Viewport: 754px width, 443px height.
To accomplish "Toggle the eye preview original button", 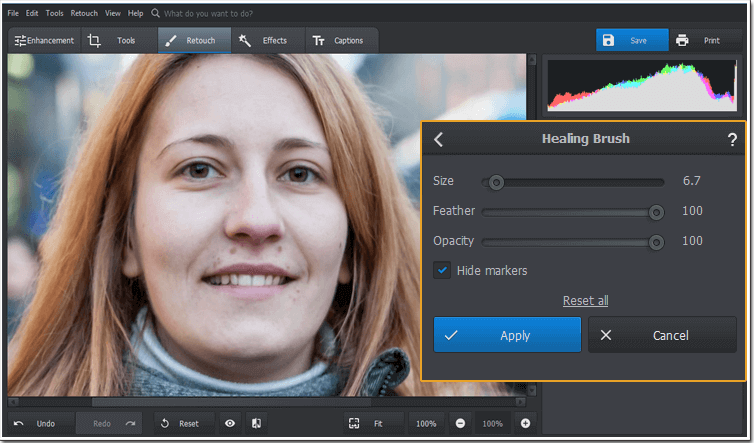I will (230, 423).
